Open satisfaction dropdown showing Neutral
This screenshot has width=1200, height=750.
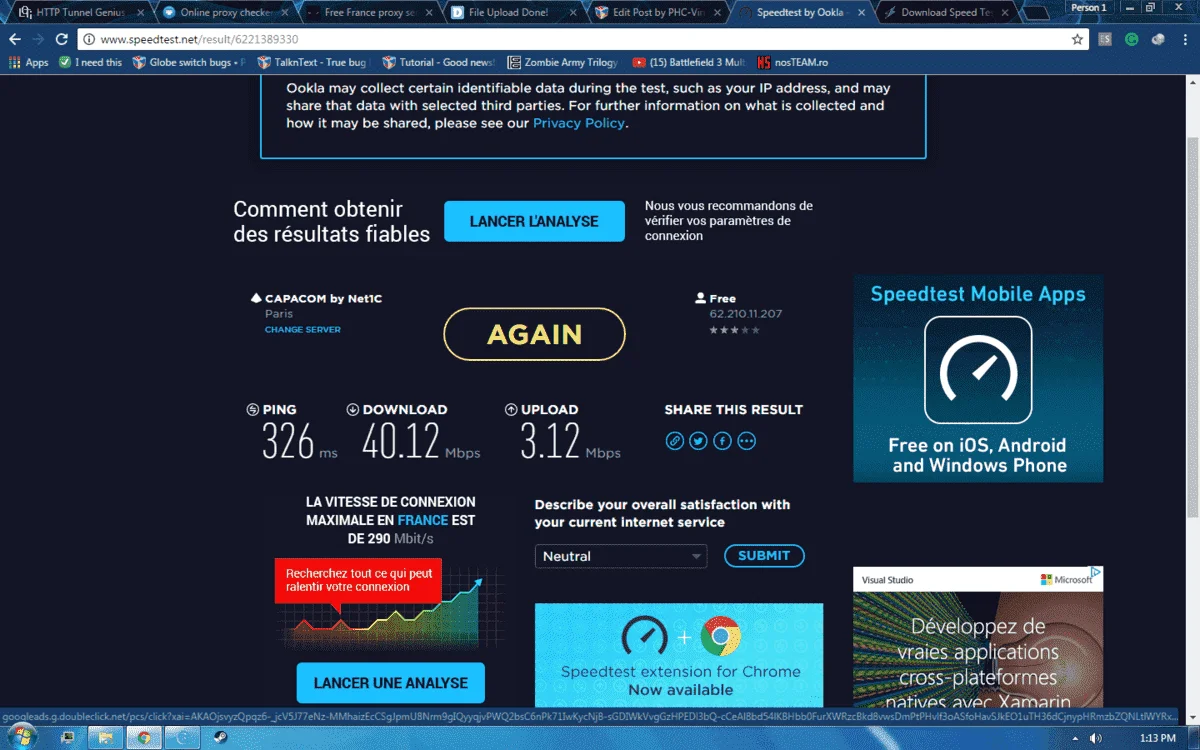click(x=621, y=556)
